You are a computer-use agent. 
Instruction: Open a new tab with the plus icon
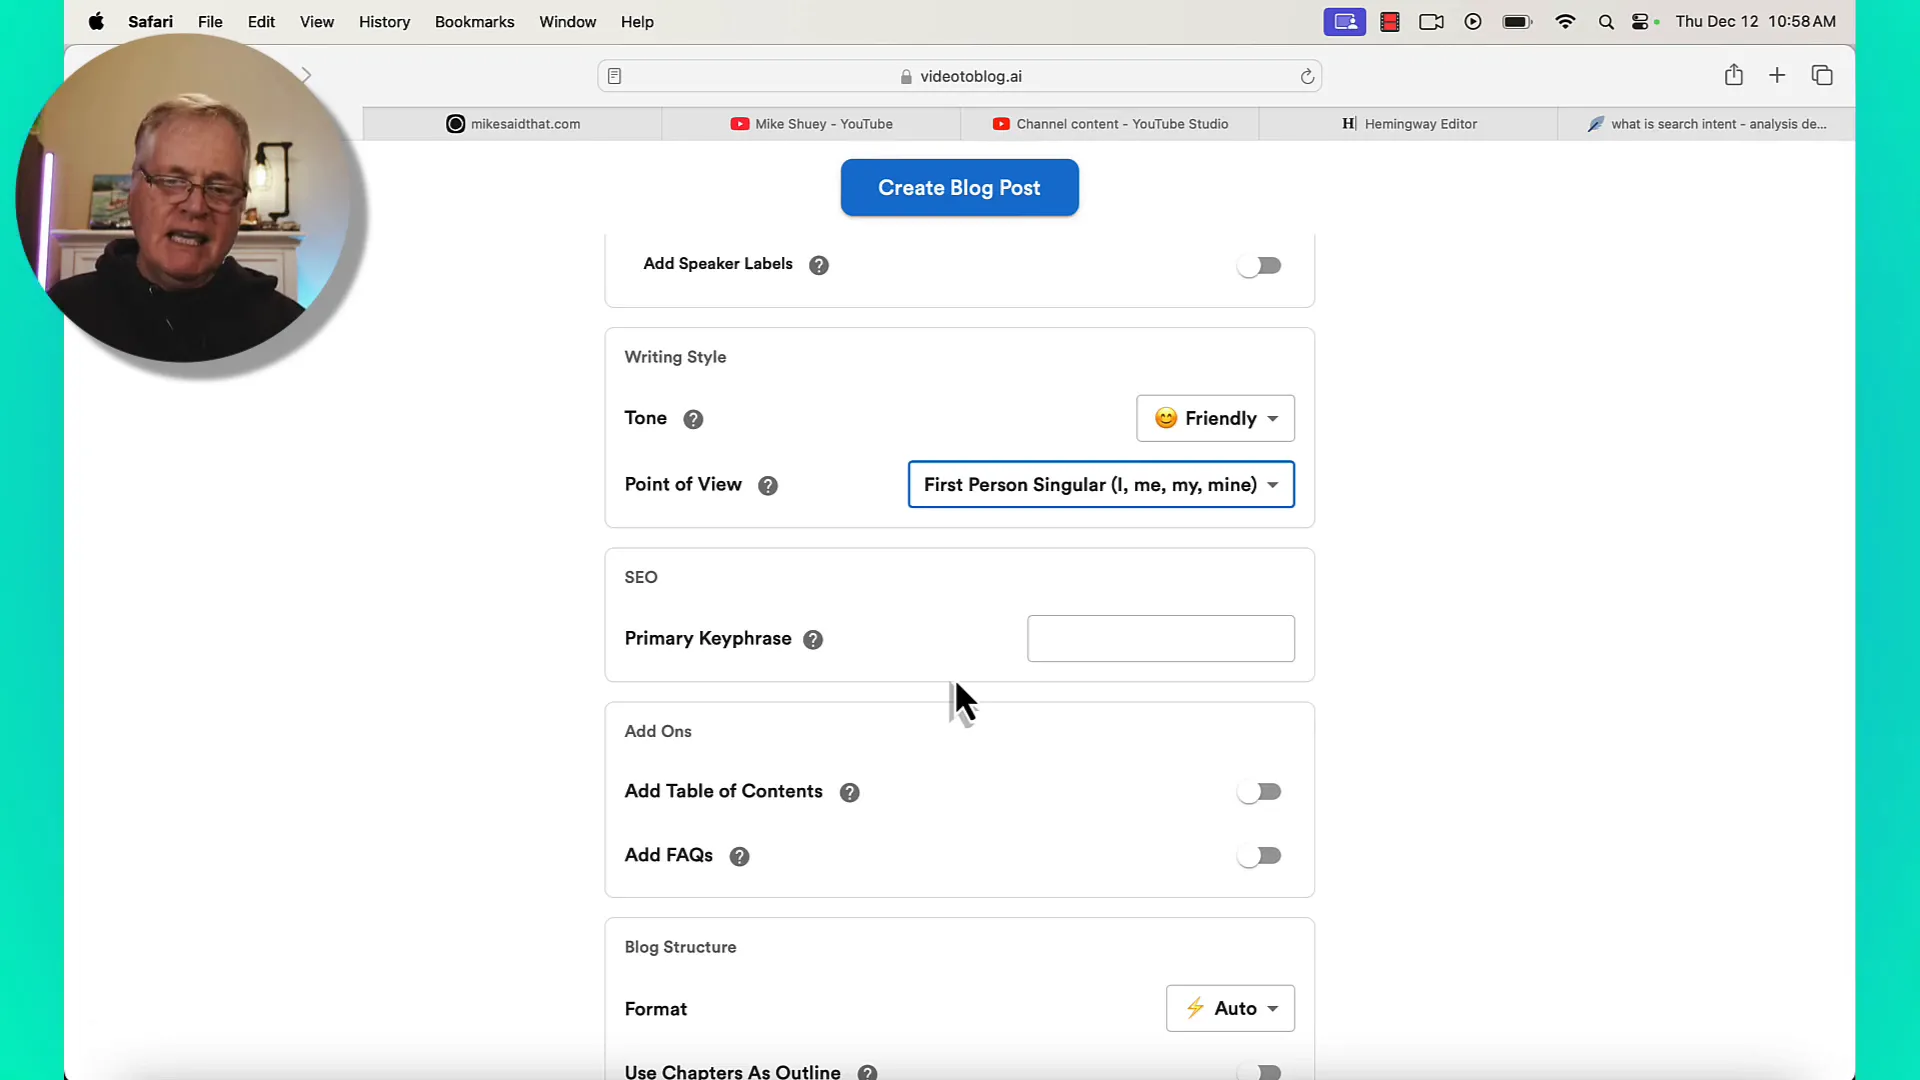pos(1777,75)
